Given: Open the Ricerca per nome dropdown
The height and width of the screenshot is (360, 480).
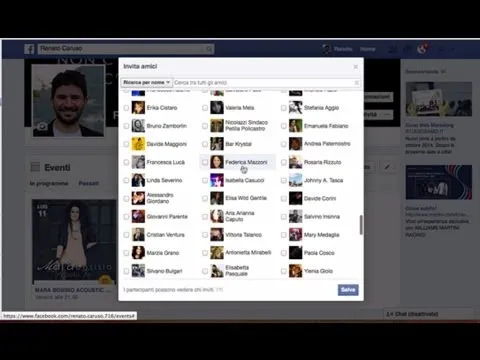Looking at the screenshot, I should click(147, 82).
